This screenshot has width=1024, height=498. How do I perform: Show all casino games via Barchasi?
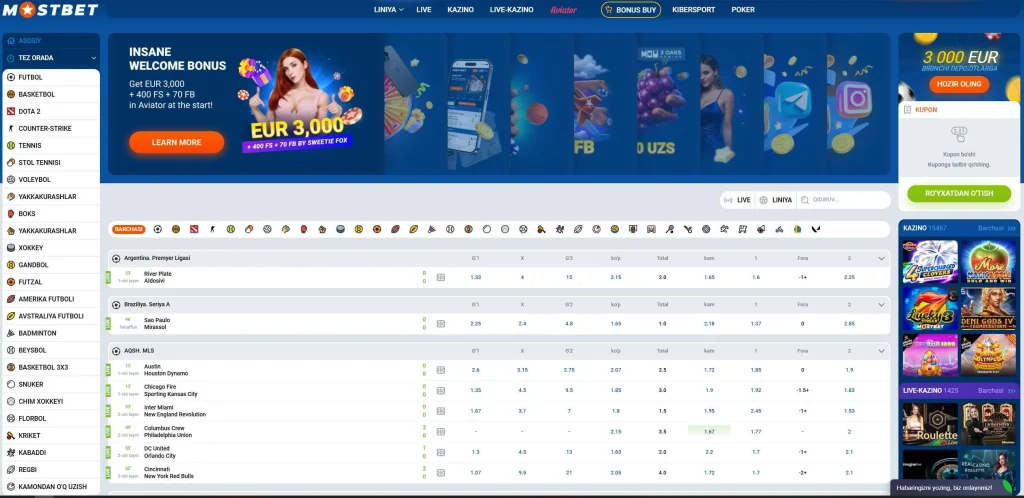(x=997, y=228)
